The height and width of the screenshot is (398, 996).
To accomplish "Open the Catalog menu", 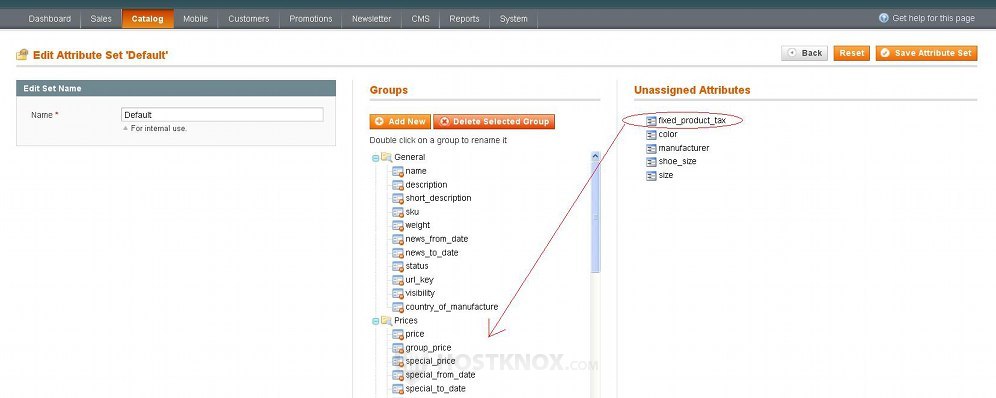I will (147, 19).
